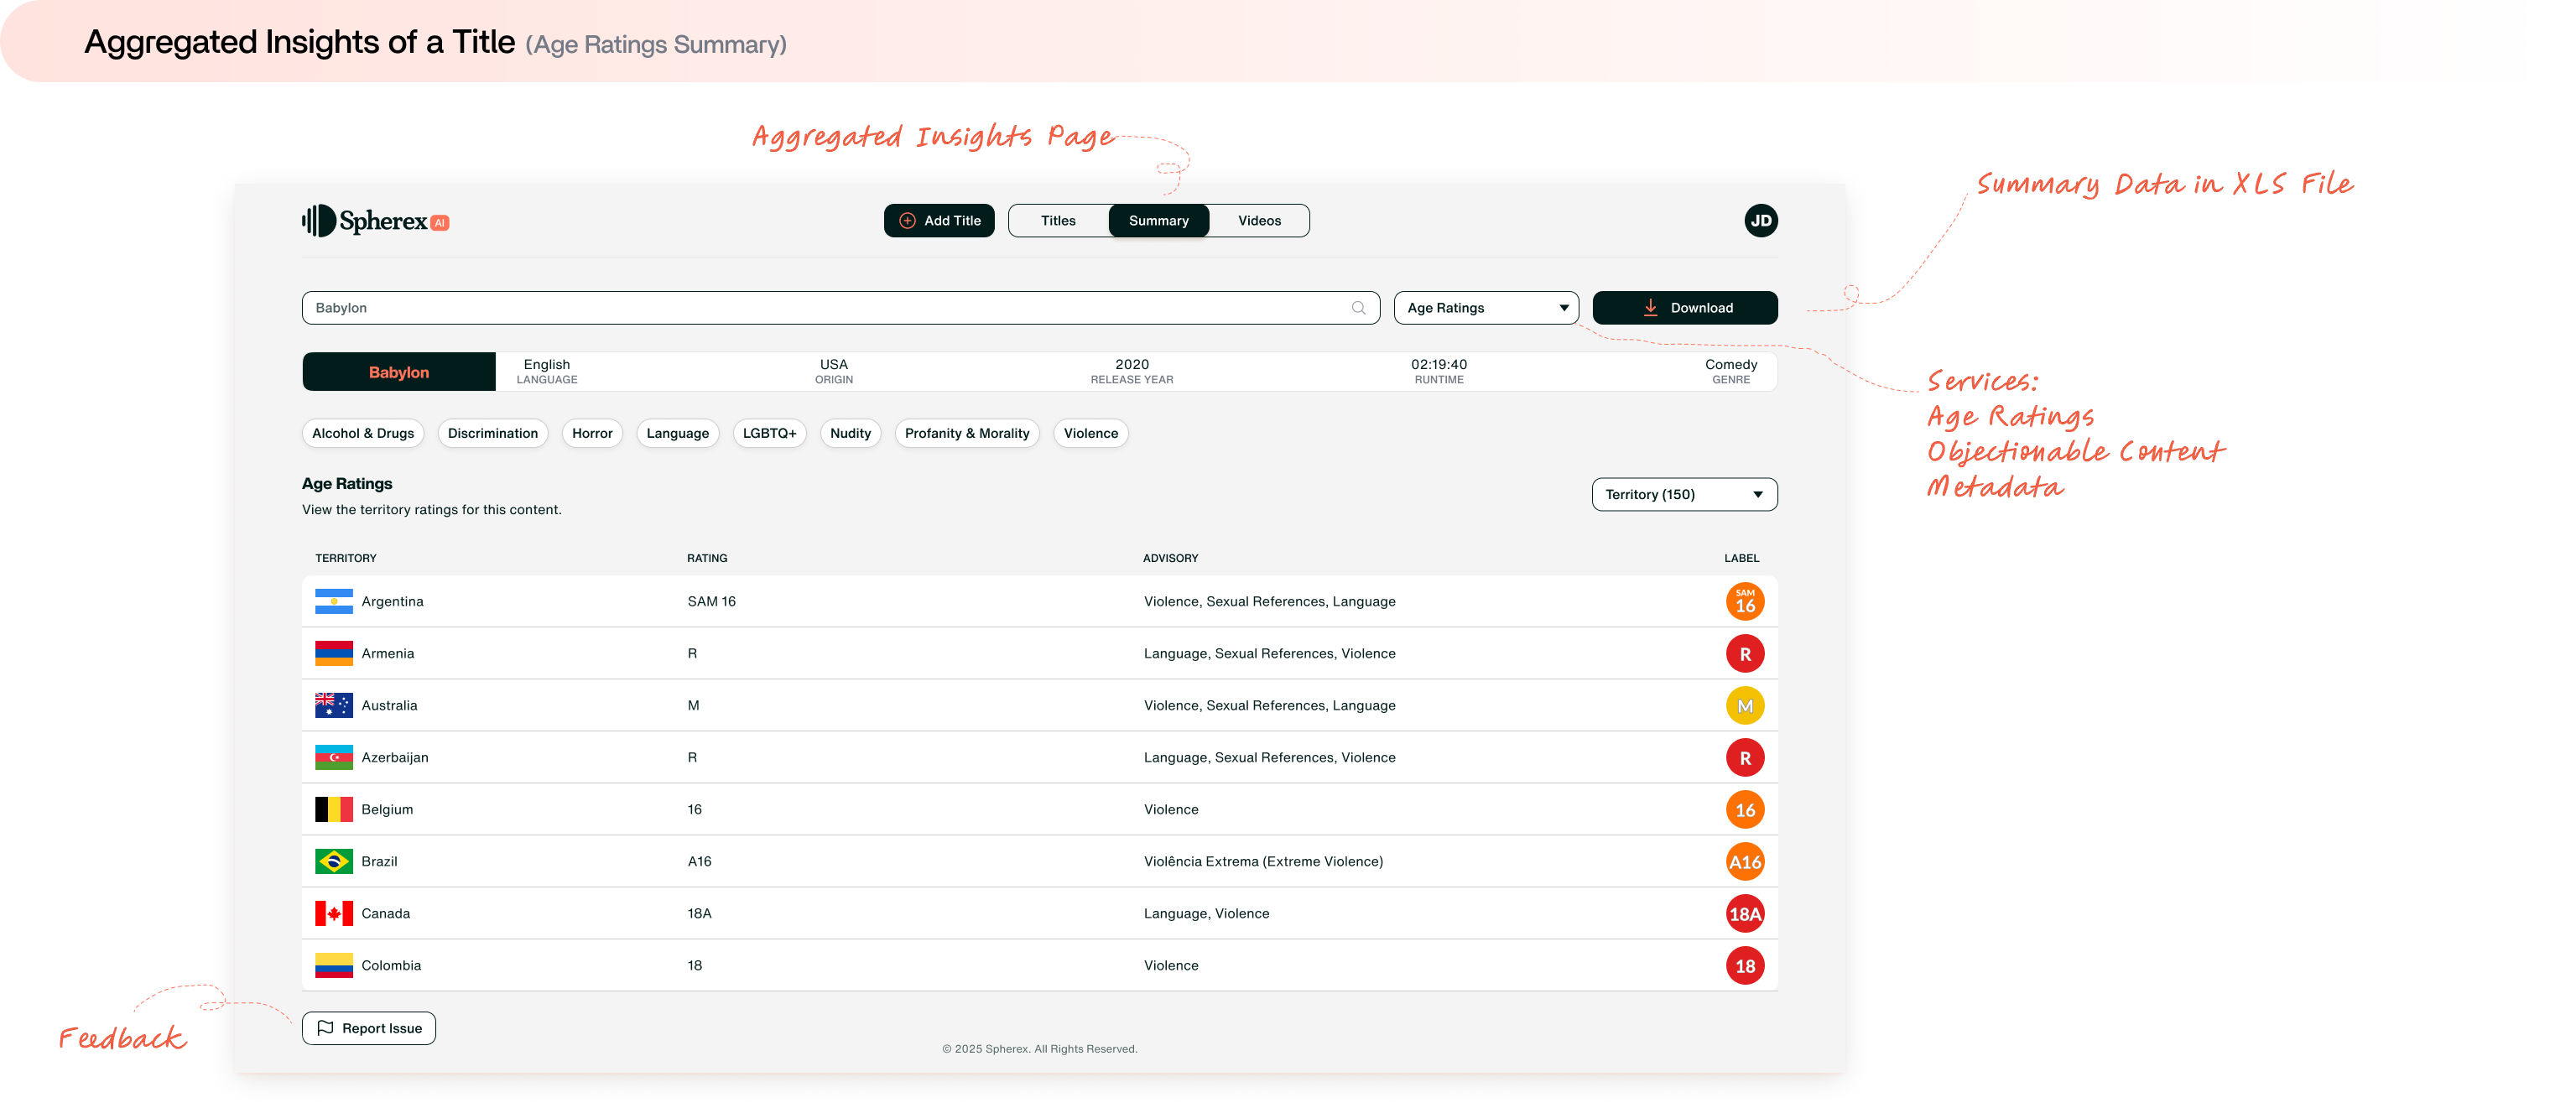Click the Report Issue button
Screen dimensions: 2576x1108
coord(368,1027)
